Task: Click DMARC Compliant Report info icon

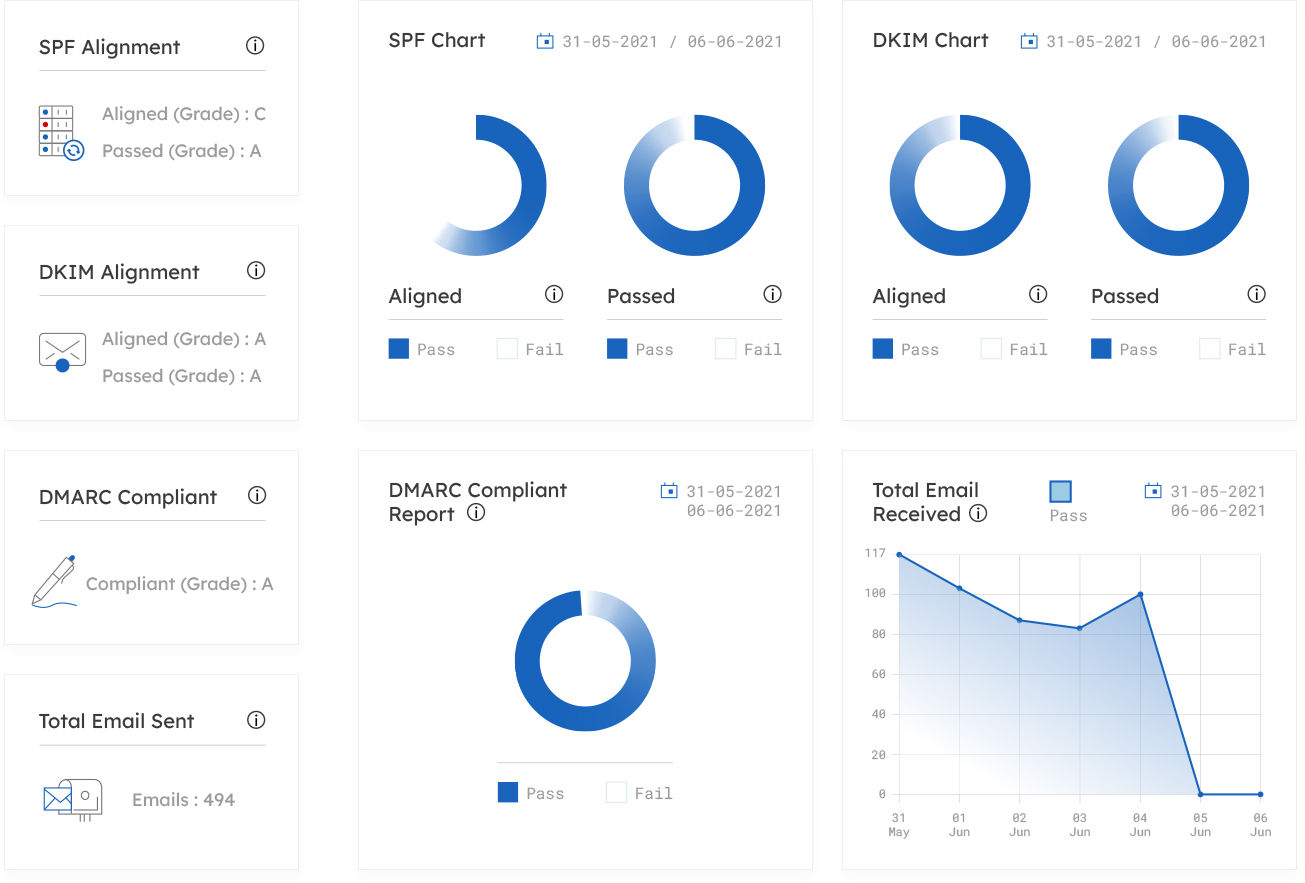Action: [x=477, y=513]
